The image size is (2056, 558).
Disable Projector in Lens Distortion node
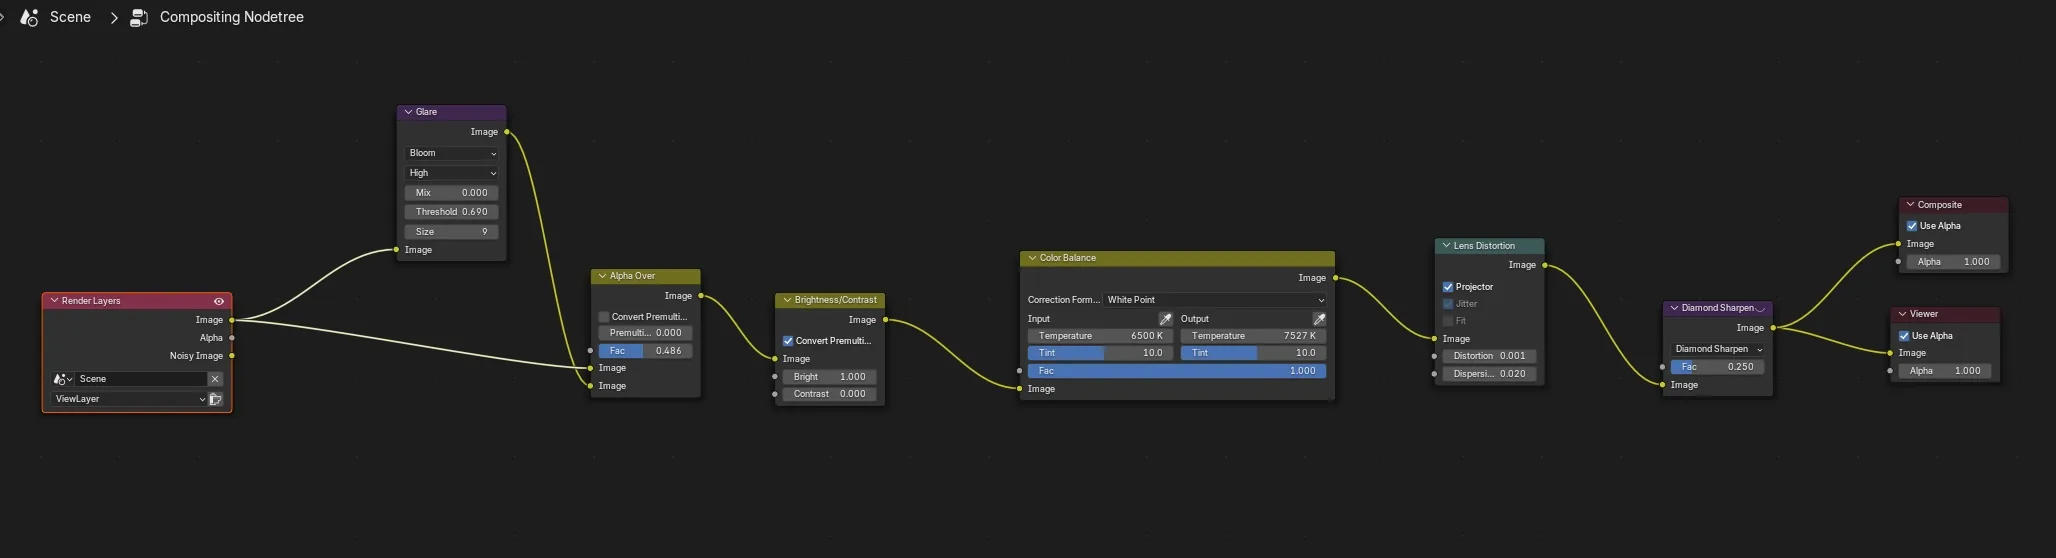pyautogui.click(x=1447, y=287)
